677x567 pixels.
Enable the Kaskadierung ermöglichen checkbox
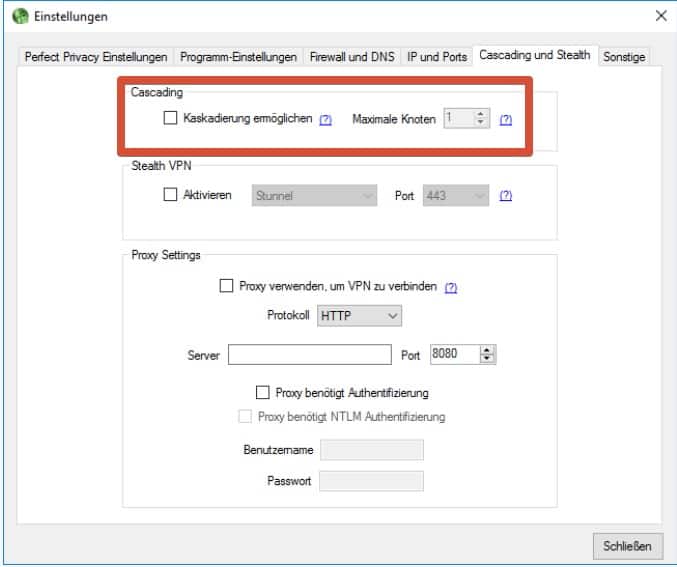click(x=170, y=118)
